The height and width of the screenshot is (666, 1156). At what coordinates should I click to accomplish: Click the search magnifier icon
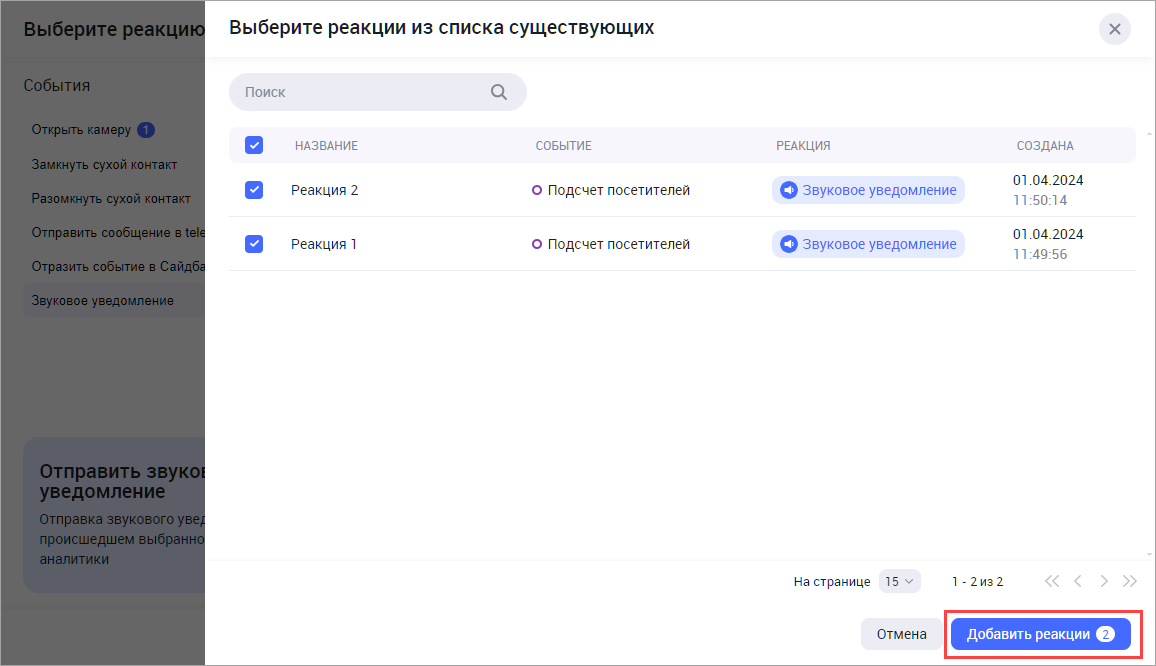499,92
